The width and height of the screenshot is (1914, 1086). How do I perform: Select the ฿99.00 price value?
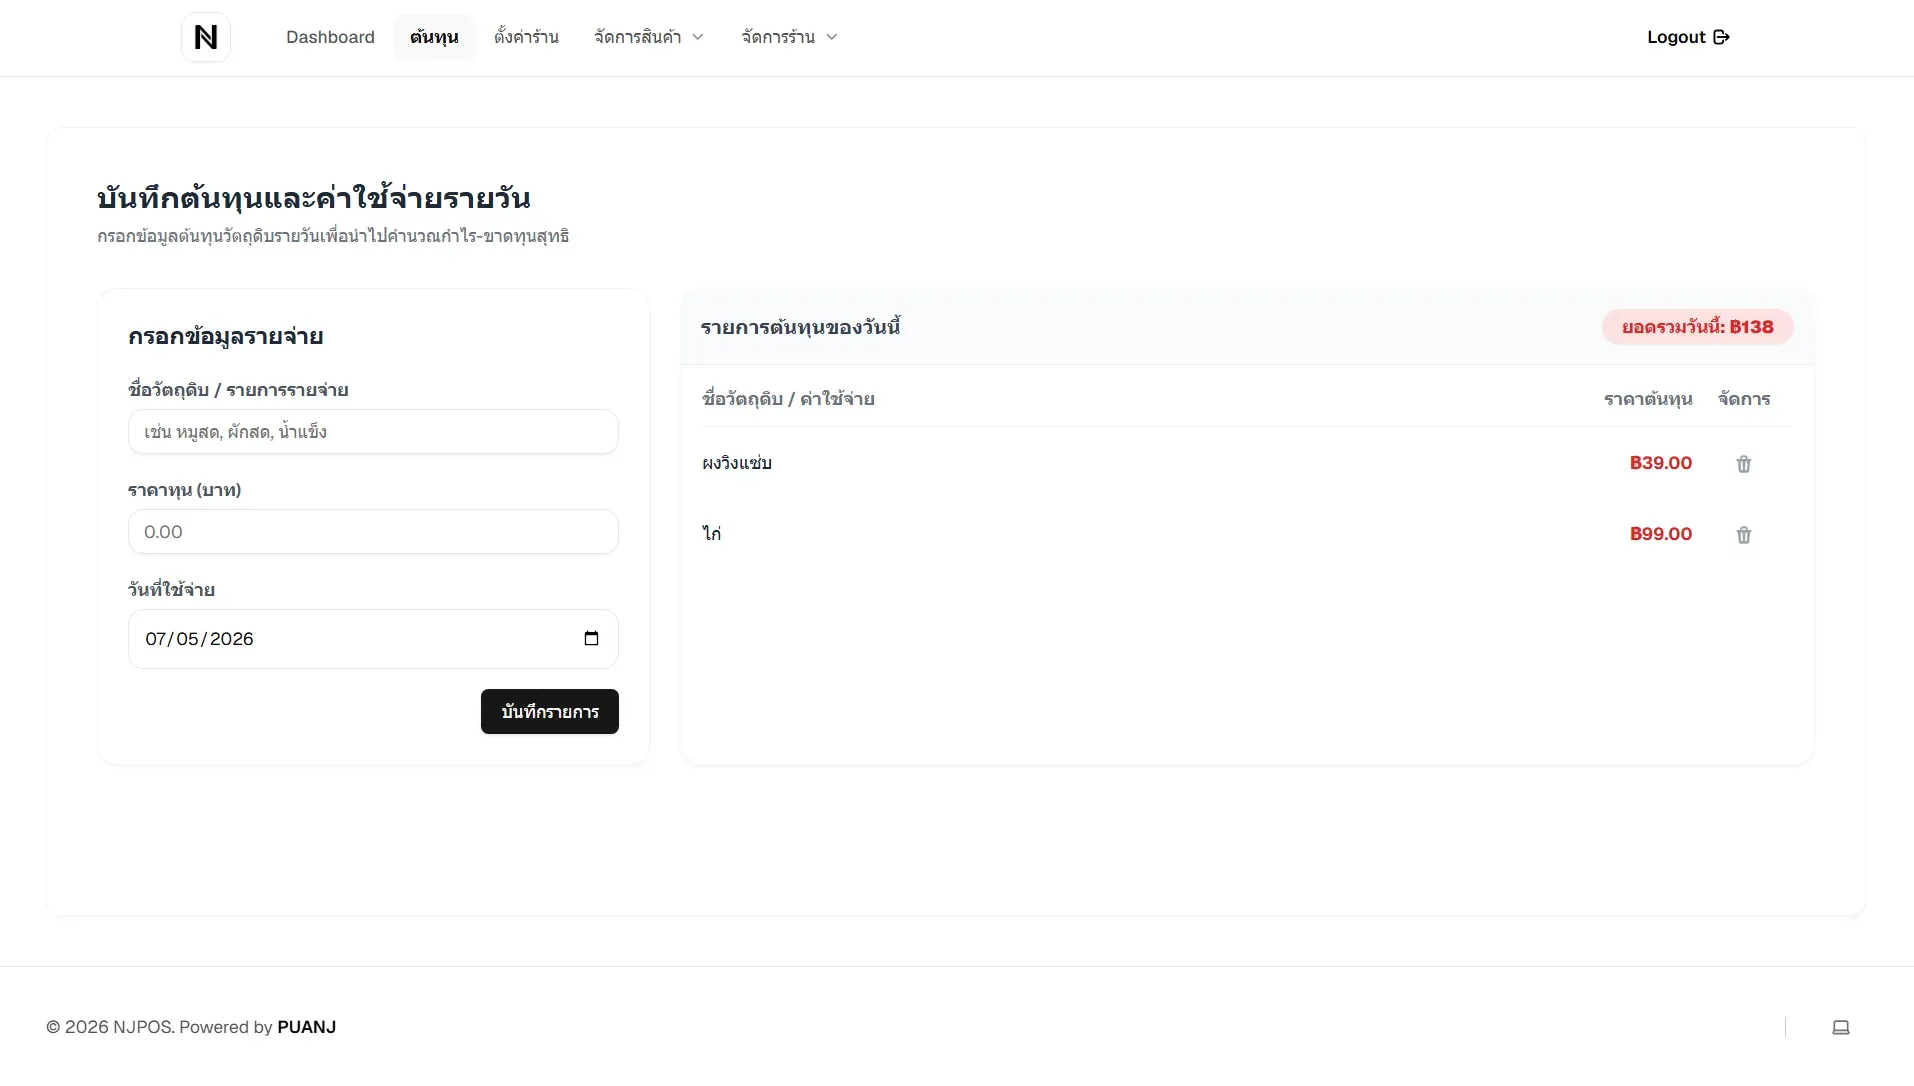coord(1660,534)
